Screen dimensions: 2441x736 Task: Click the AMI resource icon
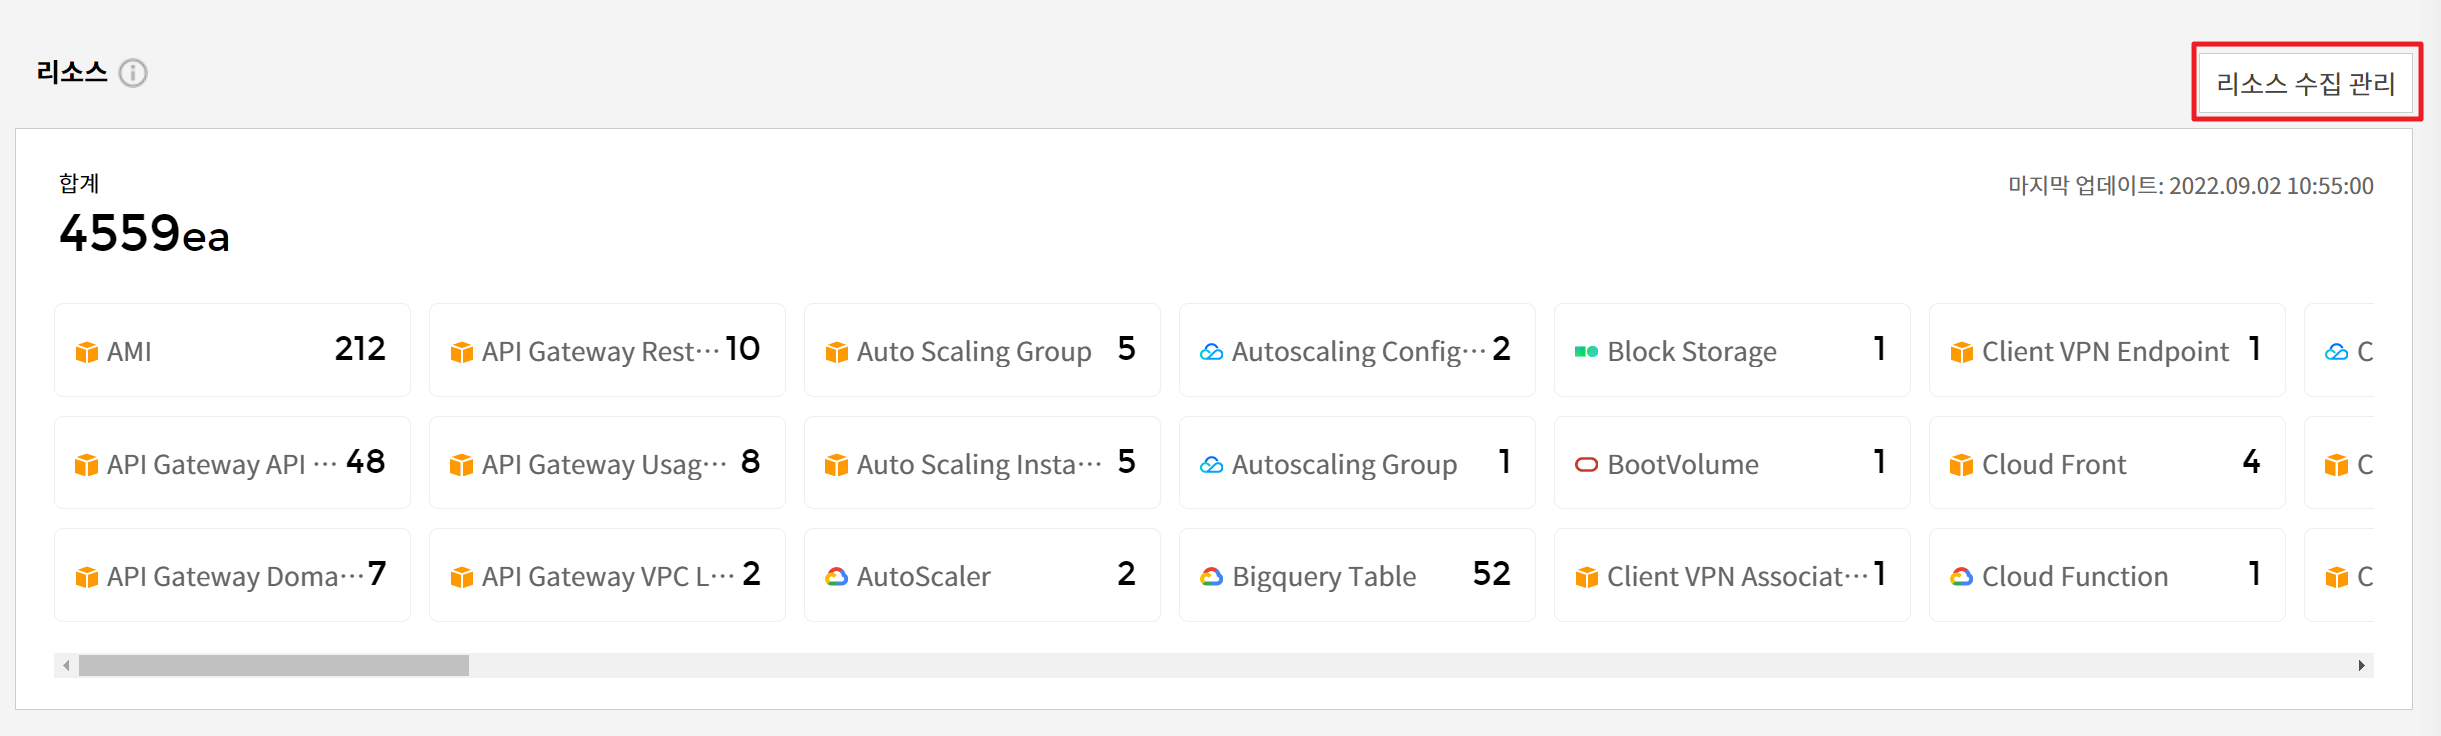[87, 352]
